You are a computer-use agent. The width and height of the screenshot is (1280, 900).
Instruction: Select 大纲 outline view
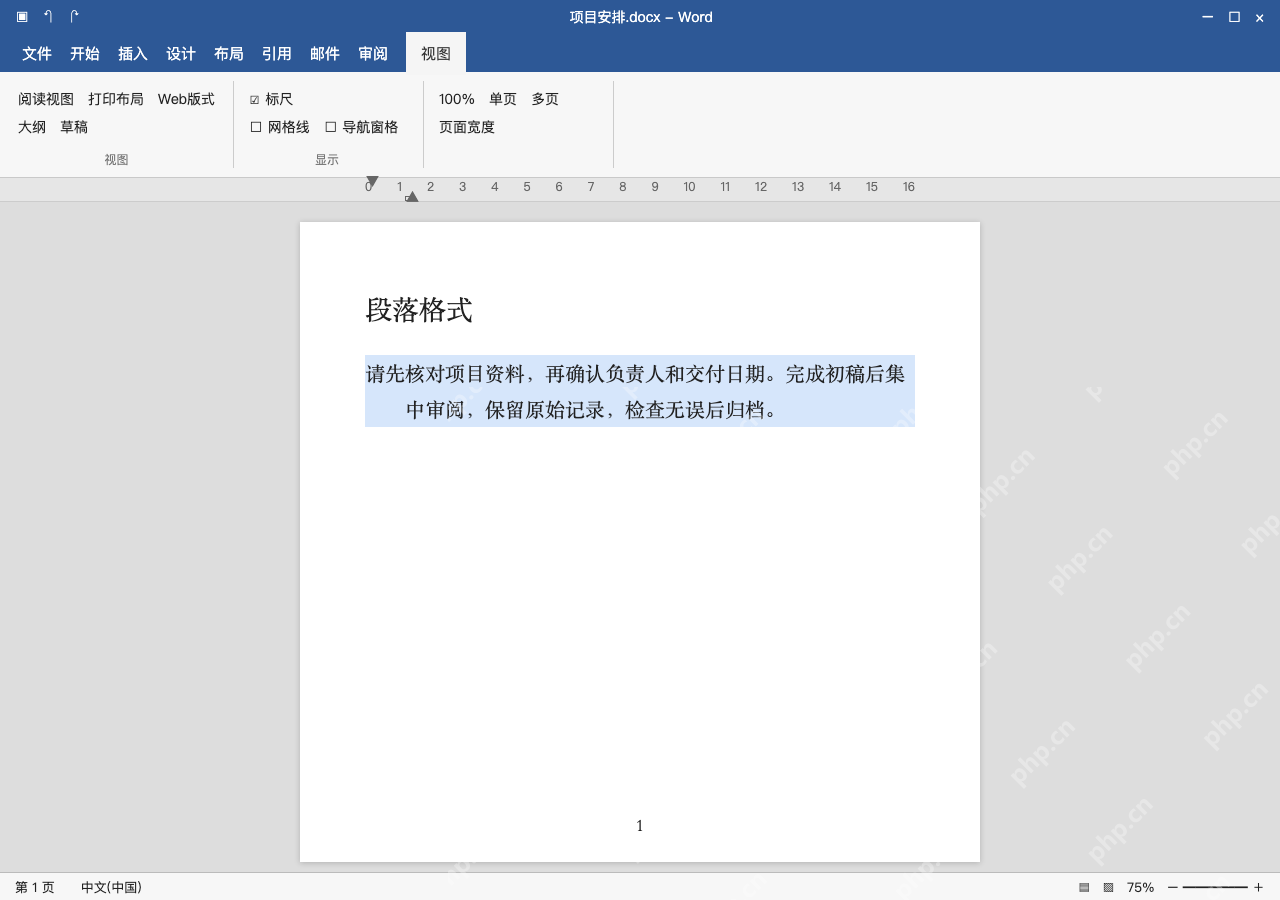pyautogui.click(x=32, y=127)
